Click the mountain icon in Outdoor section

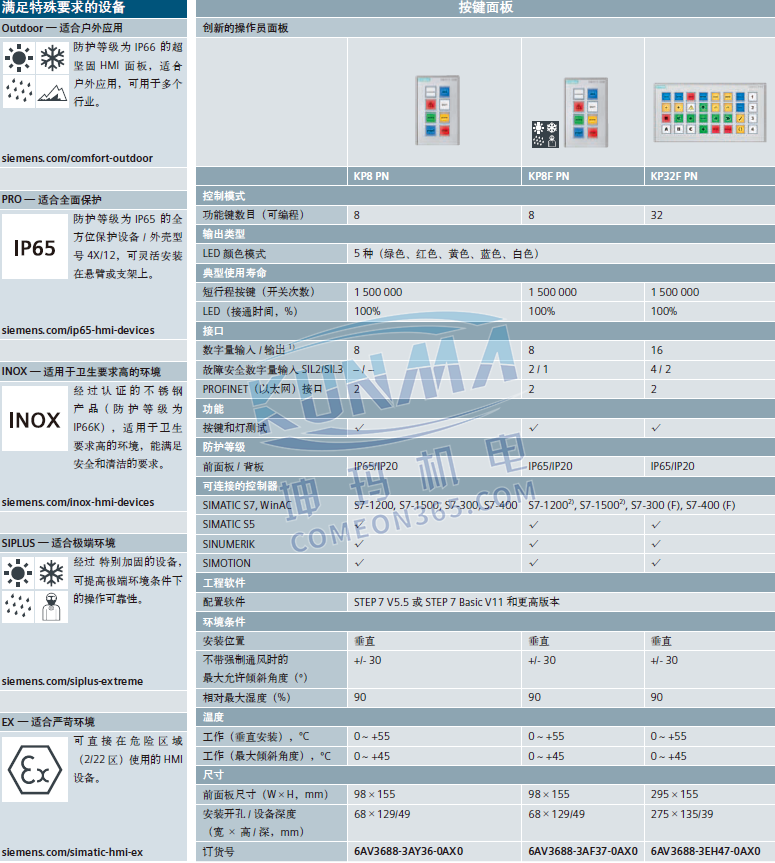[x=52, y=91]
